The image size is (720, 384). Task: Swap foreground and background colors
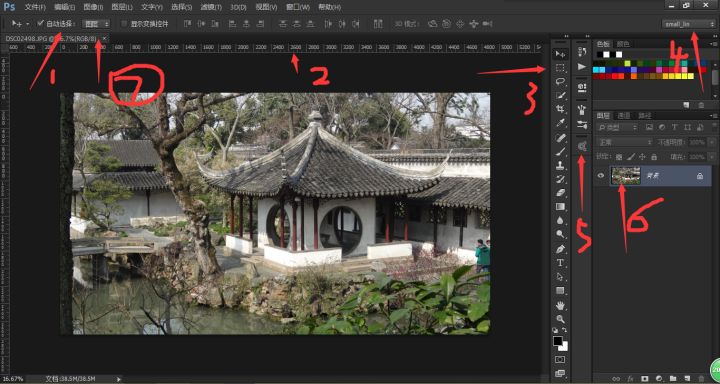565,330
